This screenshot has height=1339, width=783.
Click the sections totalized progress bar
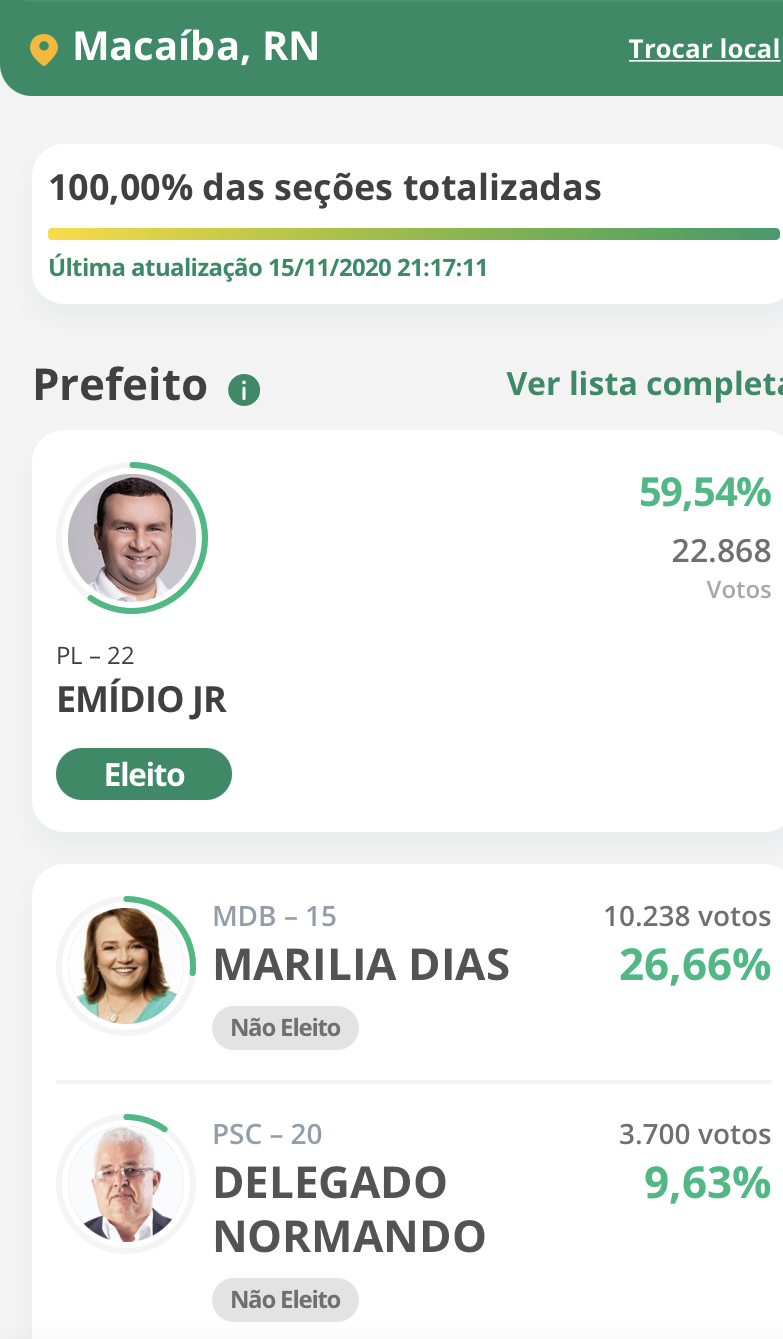(413, 234)
